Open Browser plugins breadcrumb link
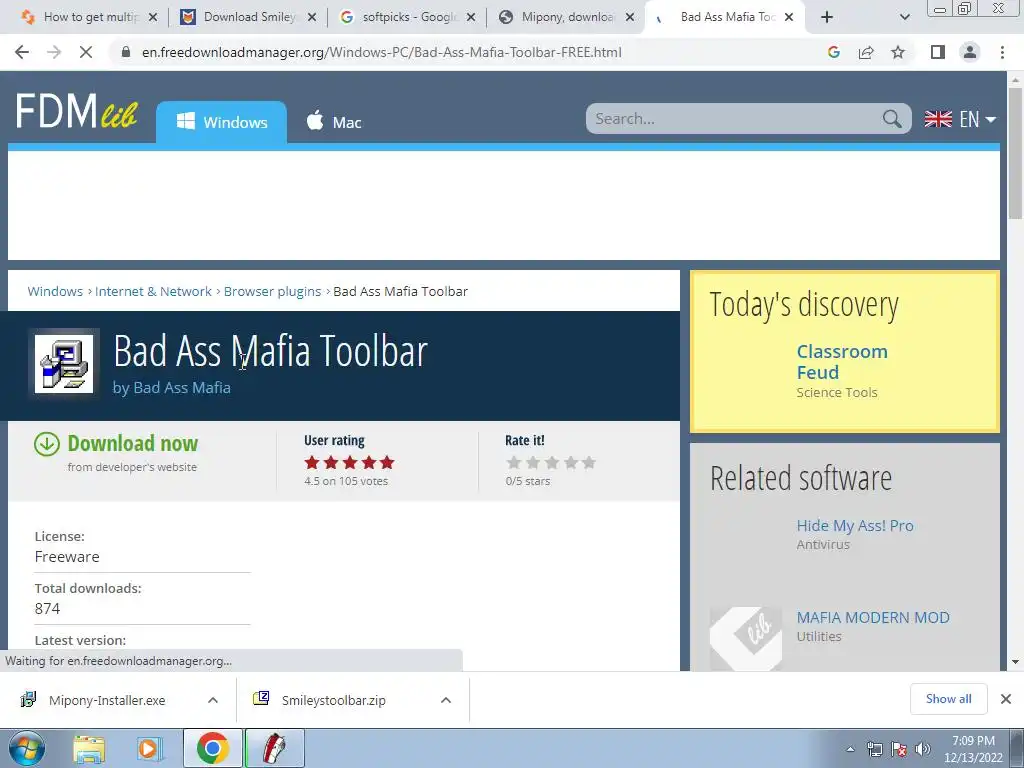Image resolution: width=1024 pixels, height=768 pixels. pos(272,291)
